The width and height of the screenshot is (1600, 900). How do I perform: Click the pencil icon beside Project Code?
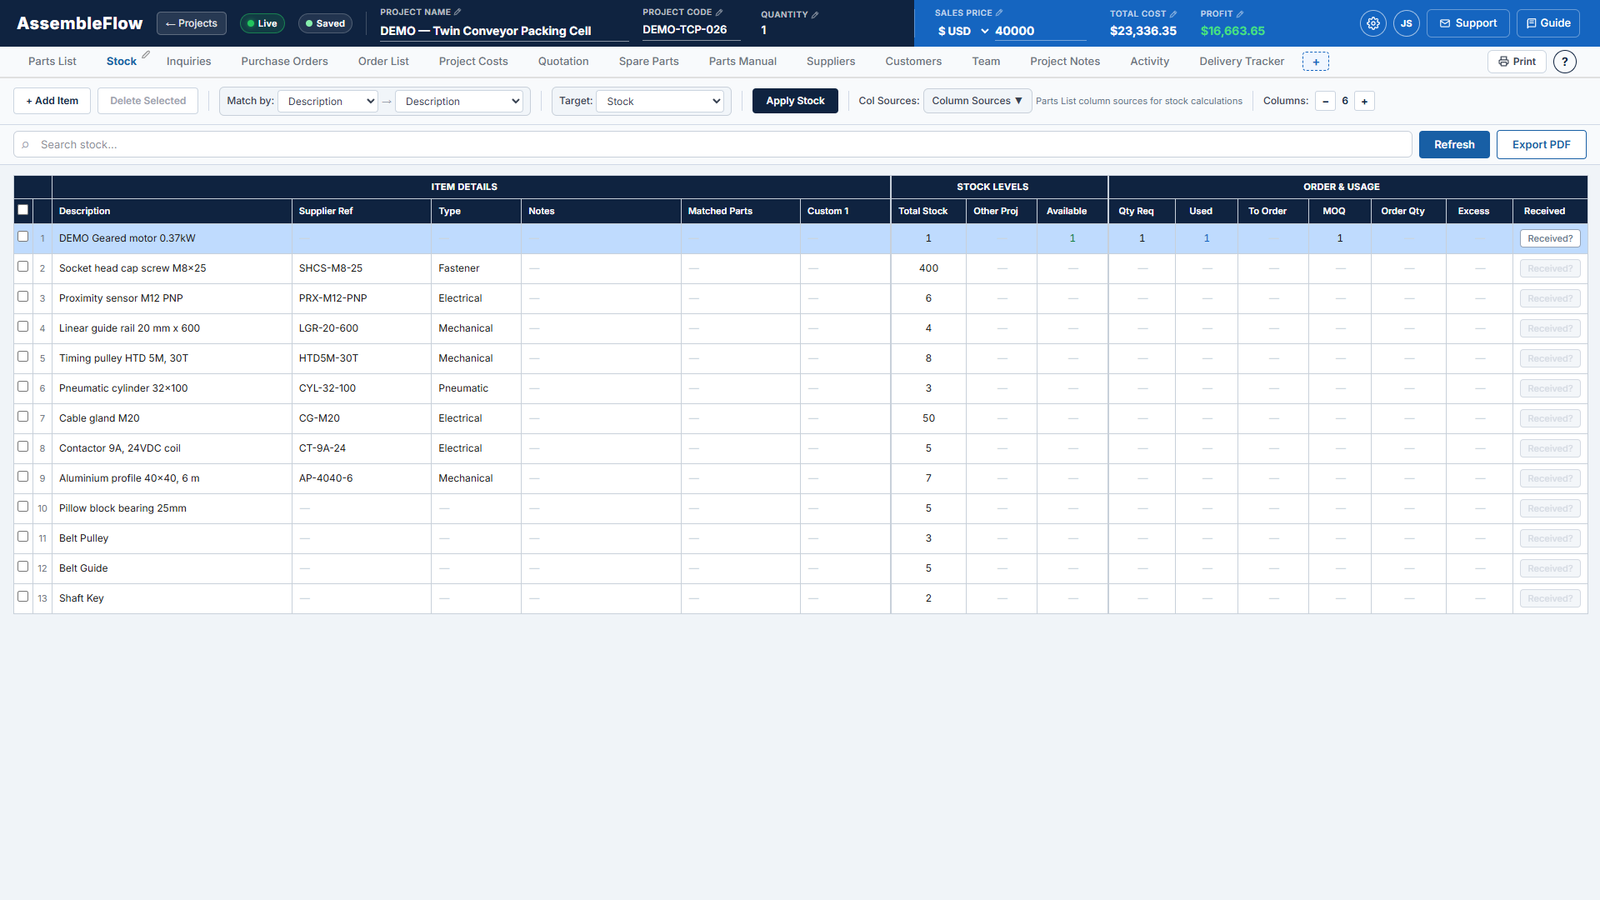[719, 12]
